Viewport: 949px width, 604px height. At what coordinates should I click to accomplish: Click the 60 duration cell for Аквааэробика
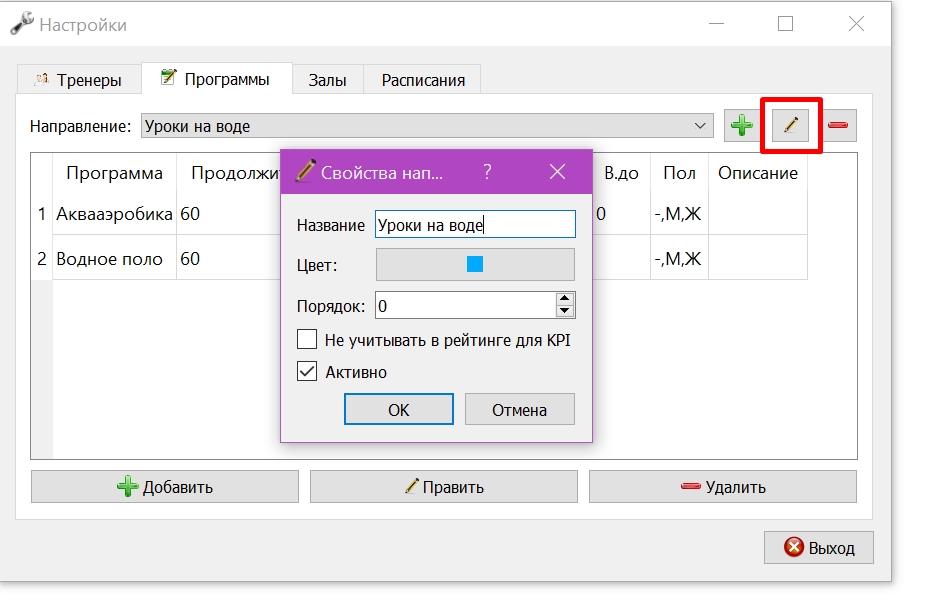pyautogui.click(x=228, y=214)
